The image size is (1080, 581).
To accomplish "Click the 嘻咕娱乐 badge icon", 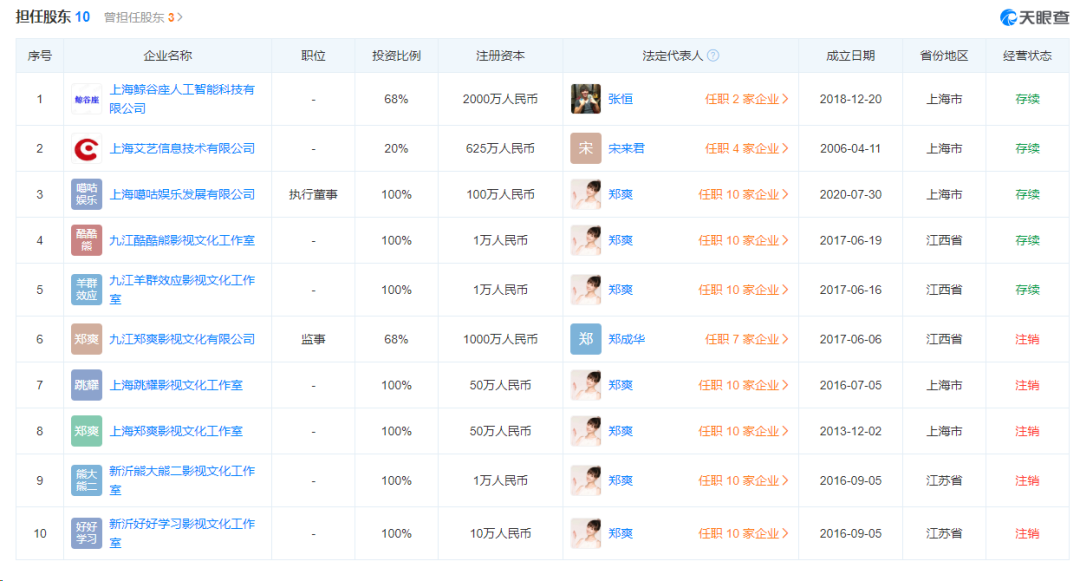I will pyautogui.click(x=86, y=195).
